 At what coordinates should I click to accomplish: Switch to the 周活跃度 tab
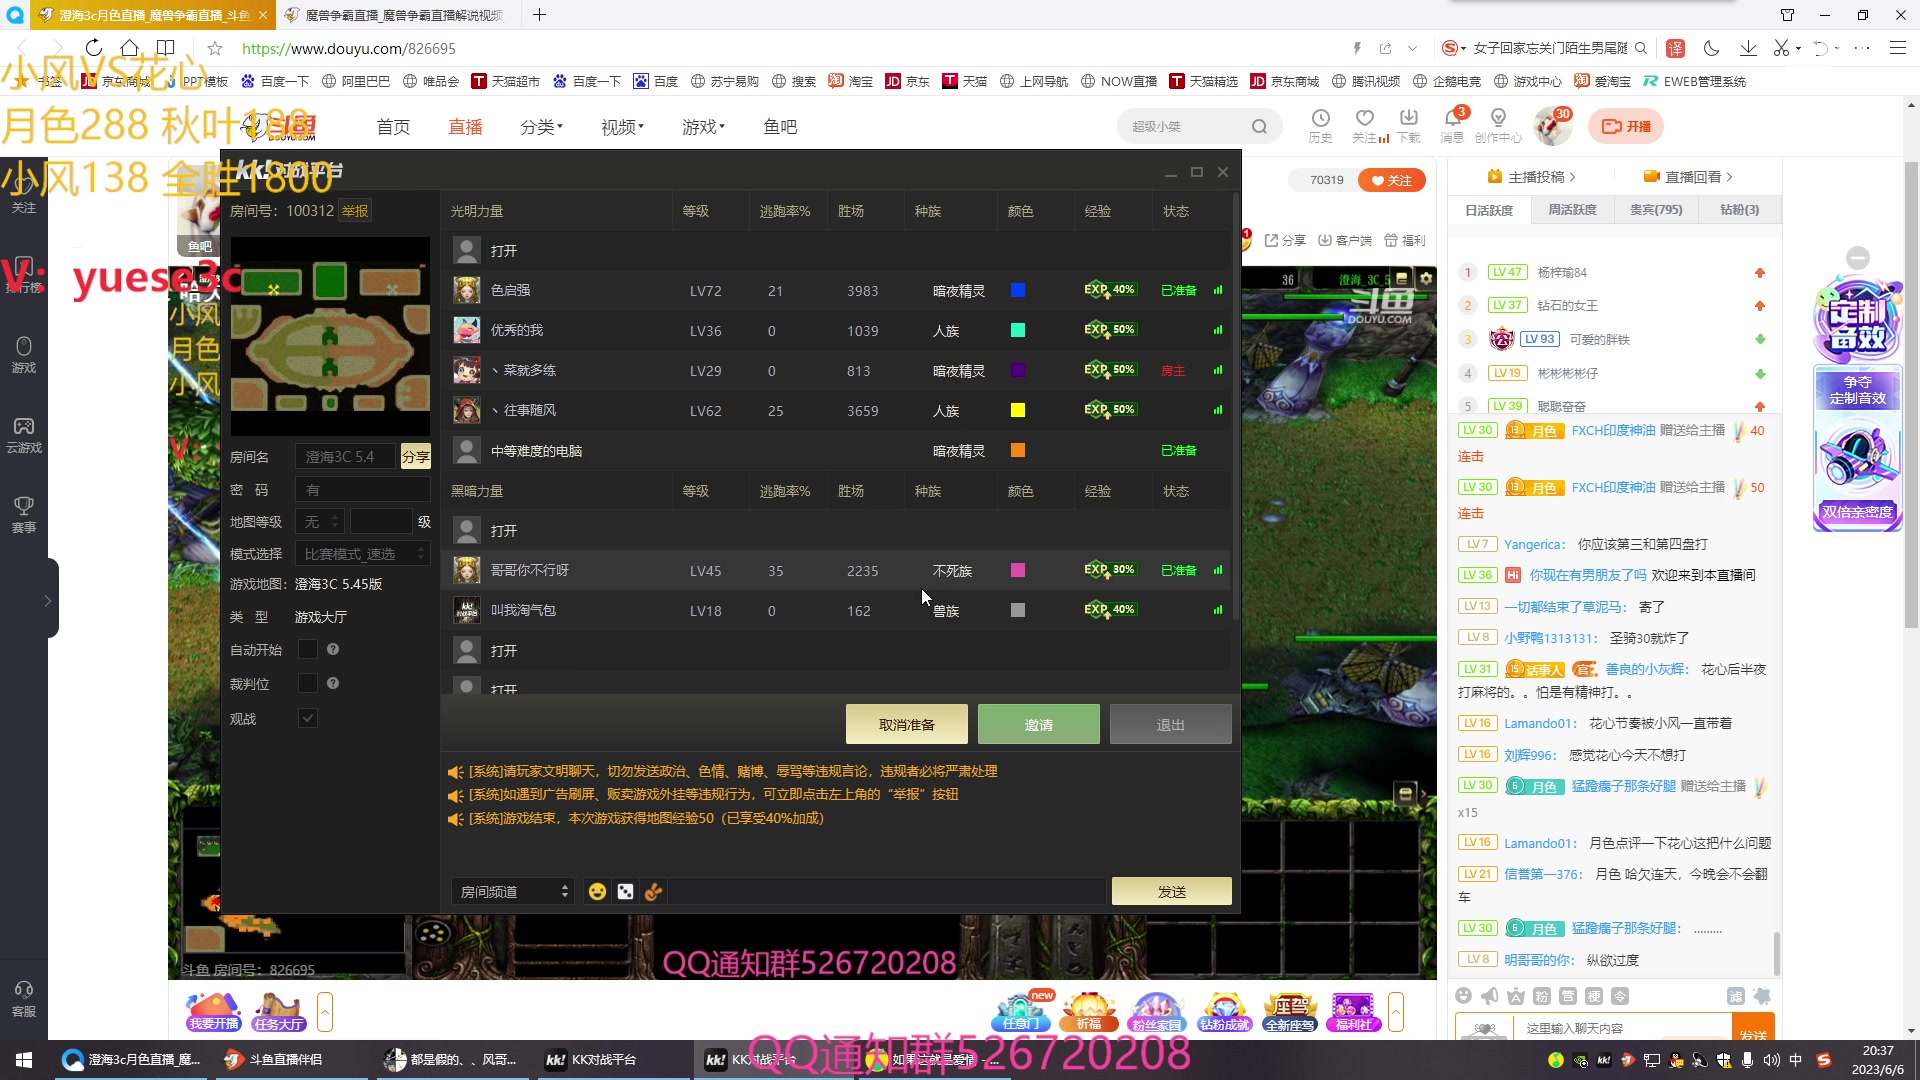point(1572,210)
